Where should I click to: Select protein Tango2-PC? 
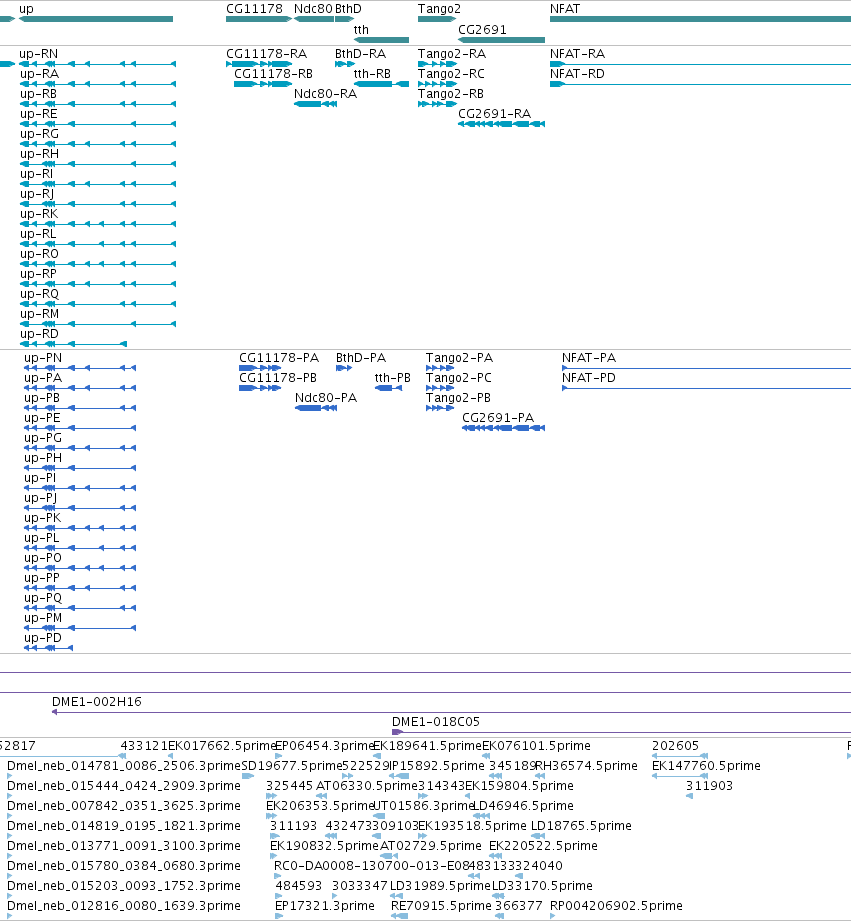point(440,388)
